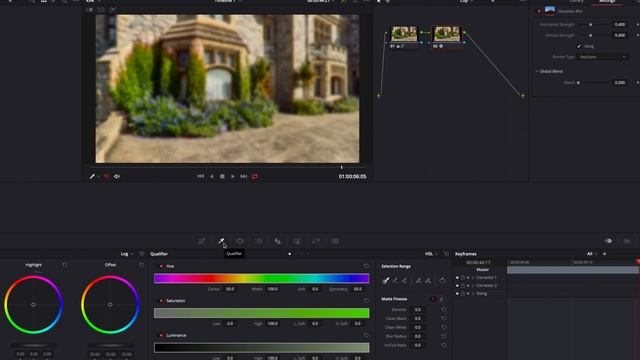Toggle loop playback in the viewer
The height and width of the screenshot is (360, 640).
pyautogui.click(x=255, y=176)
